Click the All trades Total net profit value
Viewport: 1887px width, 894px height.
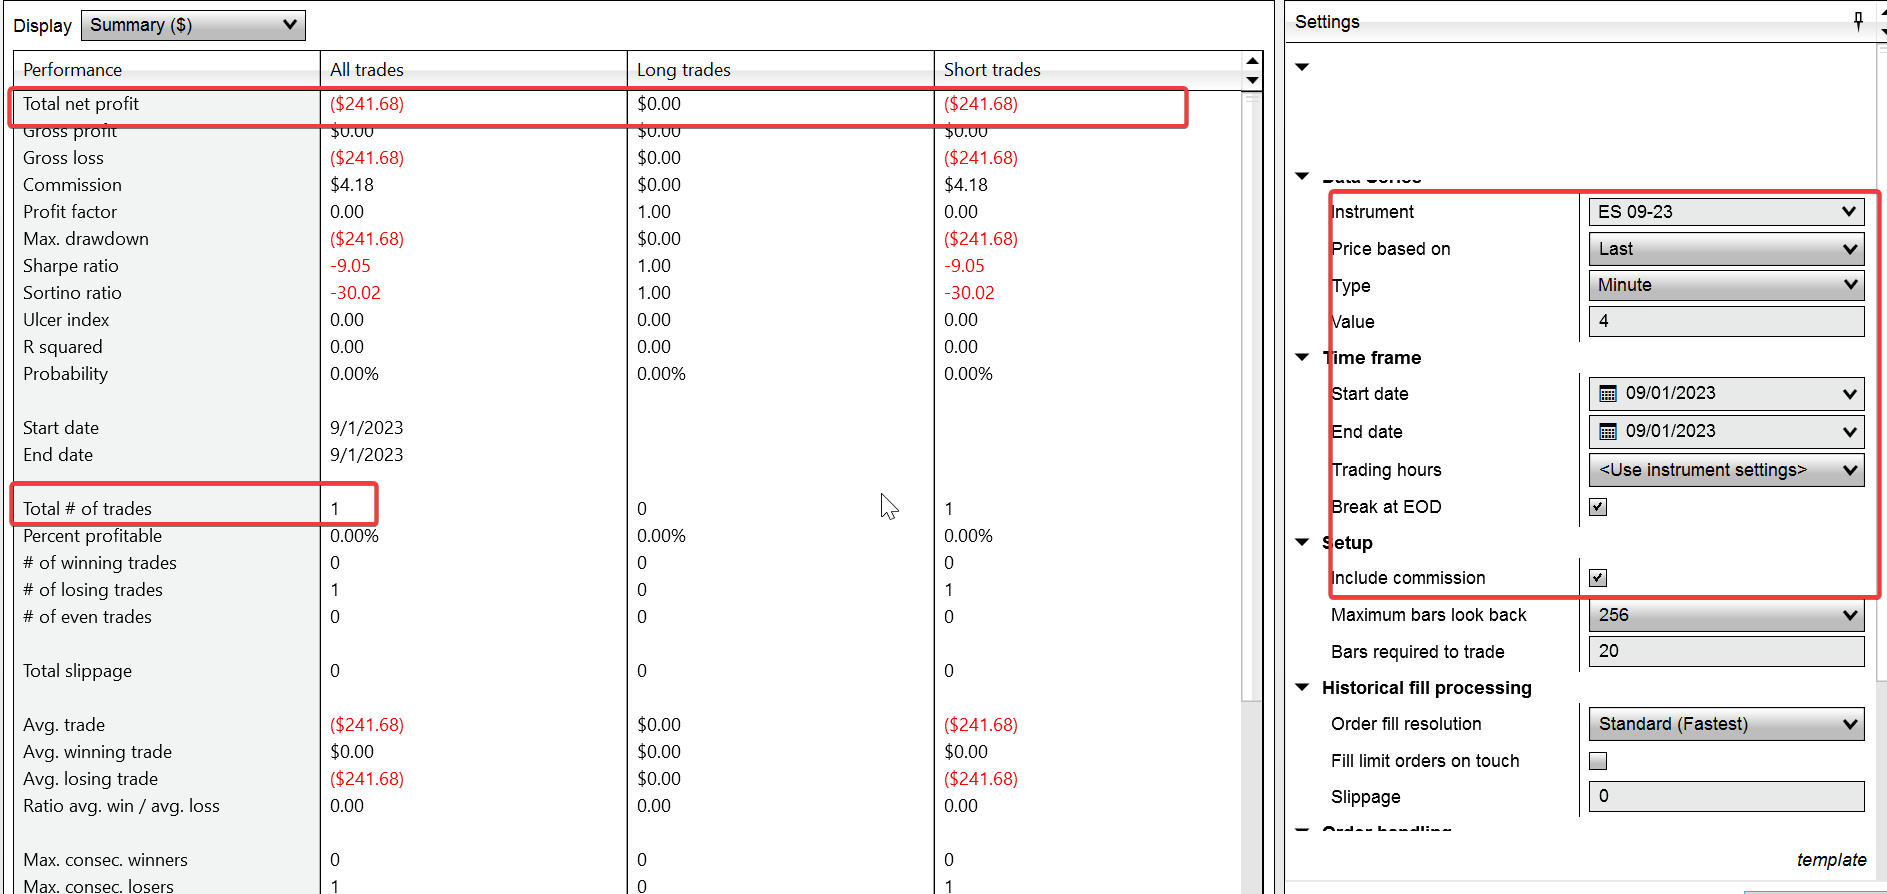(367, 104)
